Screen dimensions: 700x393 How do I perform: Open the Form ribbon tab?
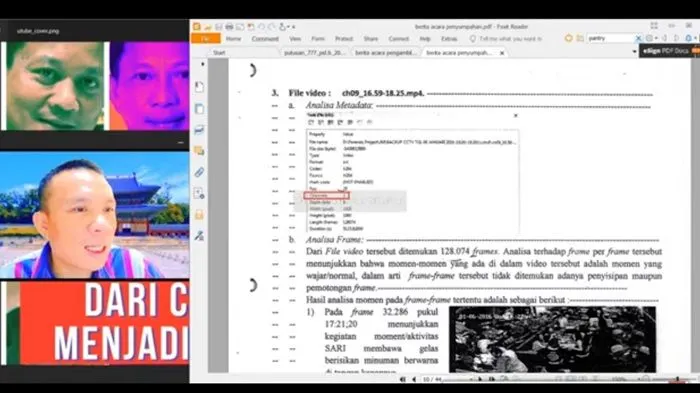pos(317,39)
